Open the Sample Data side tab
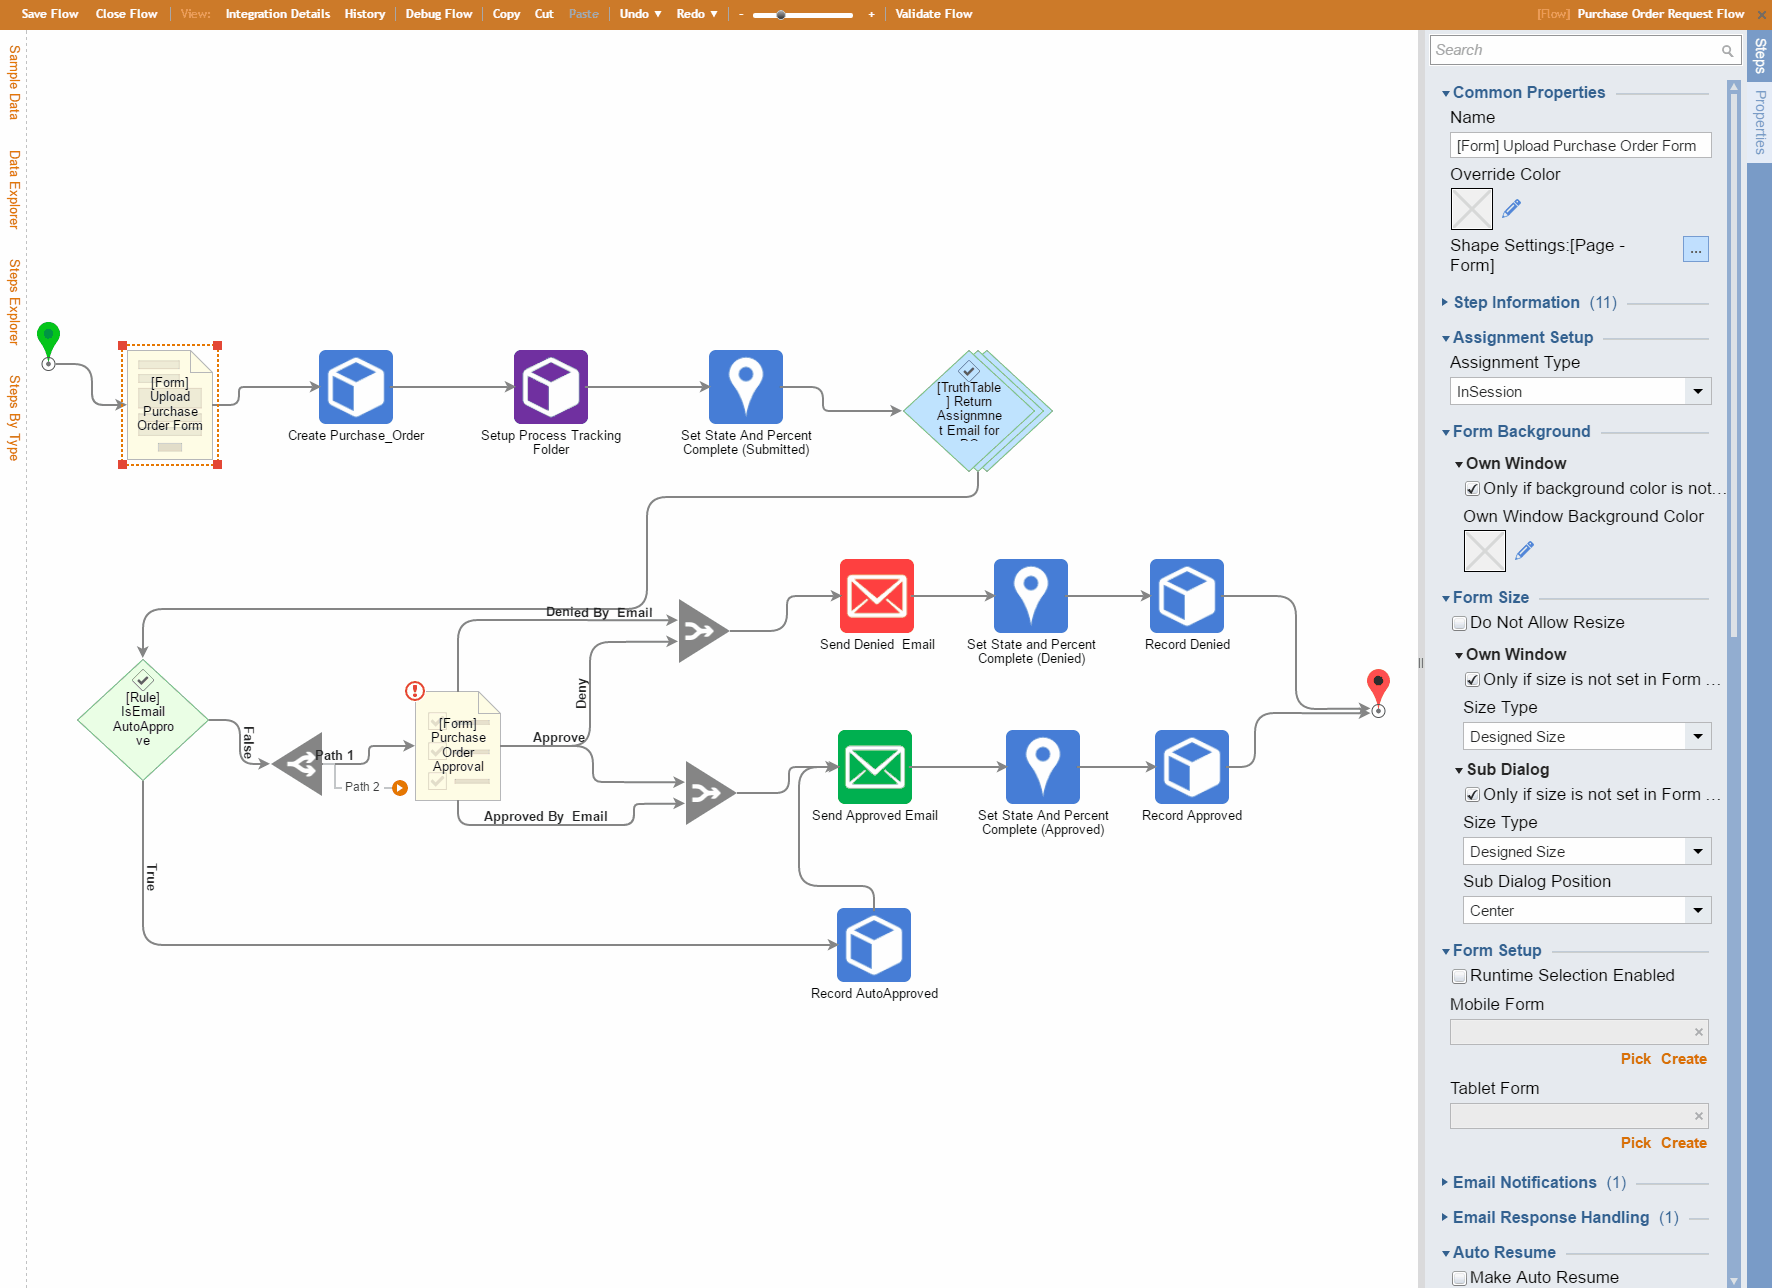The width and height of the screenshot is (1772, 1288). (x=14, y=82)
